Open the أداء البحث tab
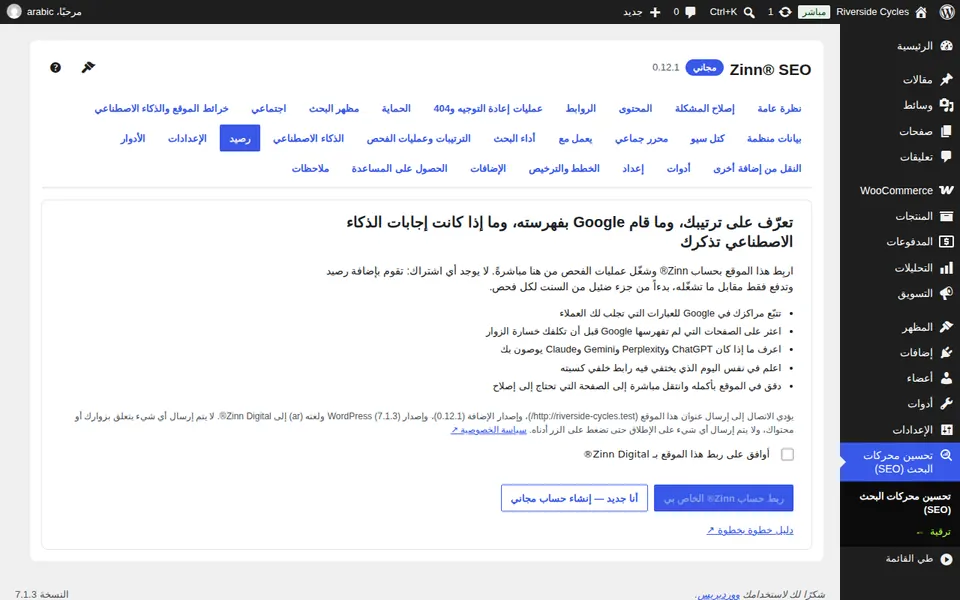Screen dimensions: 960x600 (514, 138)
